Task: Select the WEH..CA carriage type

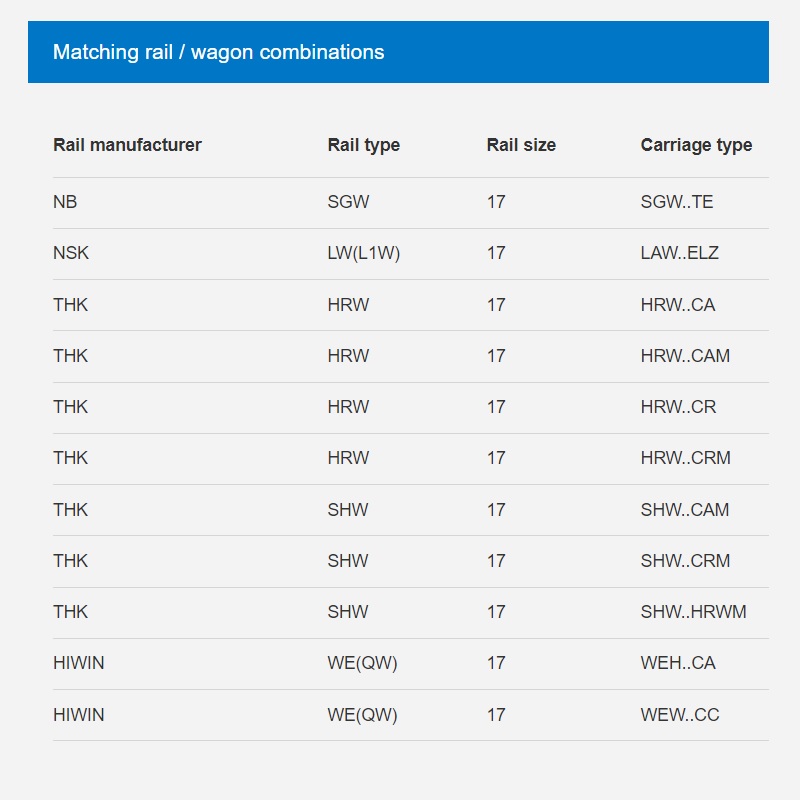Action: (x=678, y=663)
